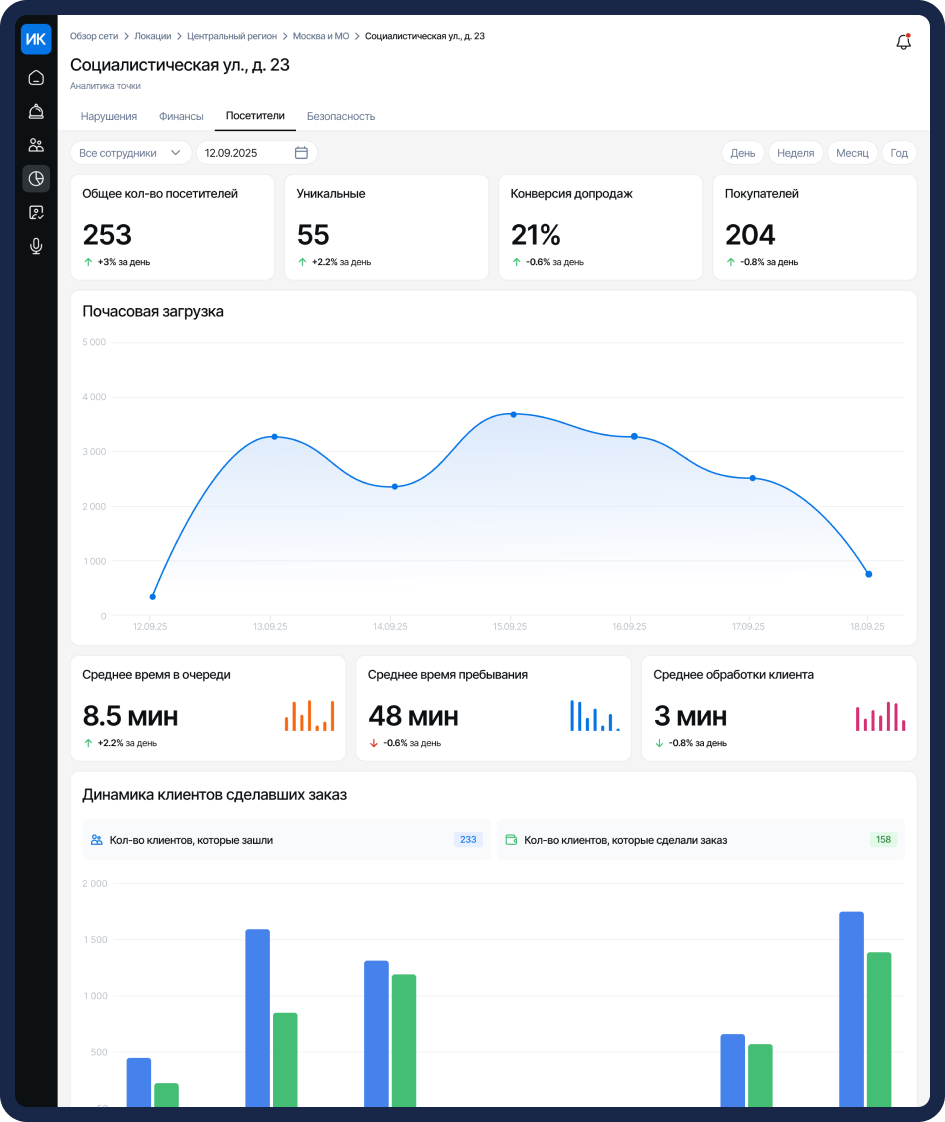Screen dimensions: 945x1122
Task: Click the 12.09.2025 date input field
Action: click(256, 152)
